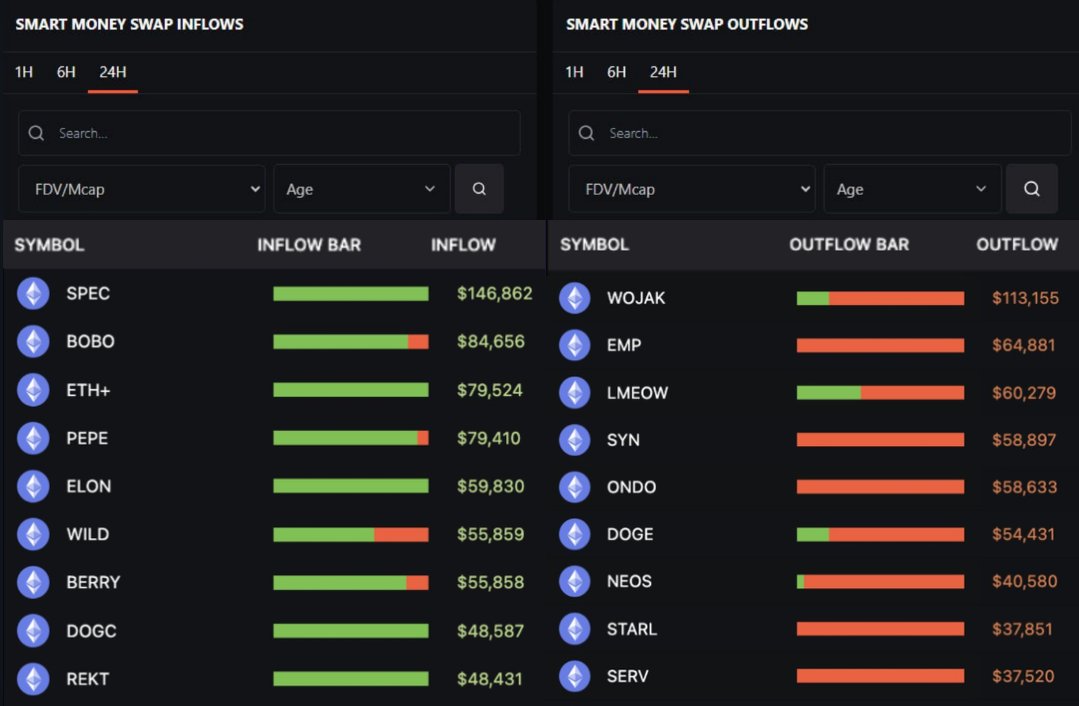Click the Ethereum icon next to EMP
Screen dimensions: 1079x706
[x=575, y=345]
